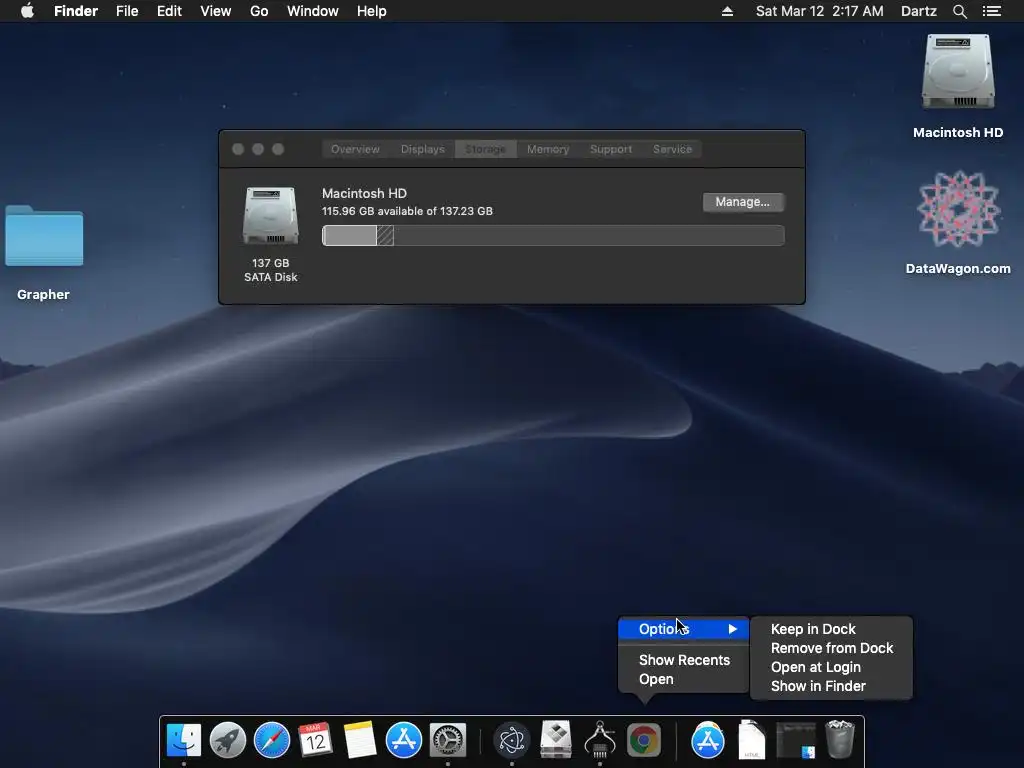Click Macintosh HD disk icon in Storage window
The height and width of the screenshot is (768, 1024).
pos(270,216)
